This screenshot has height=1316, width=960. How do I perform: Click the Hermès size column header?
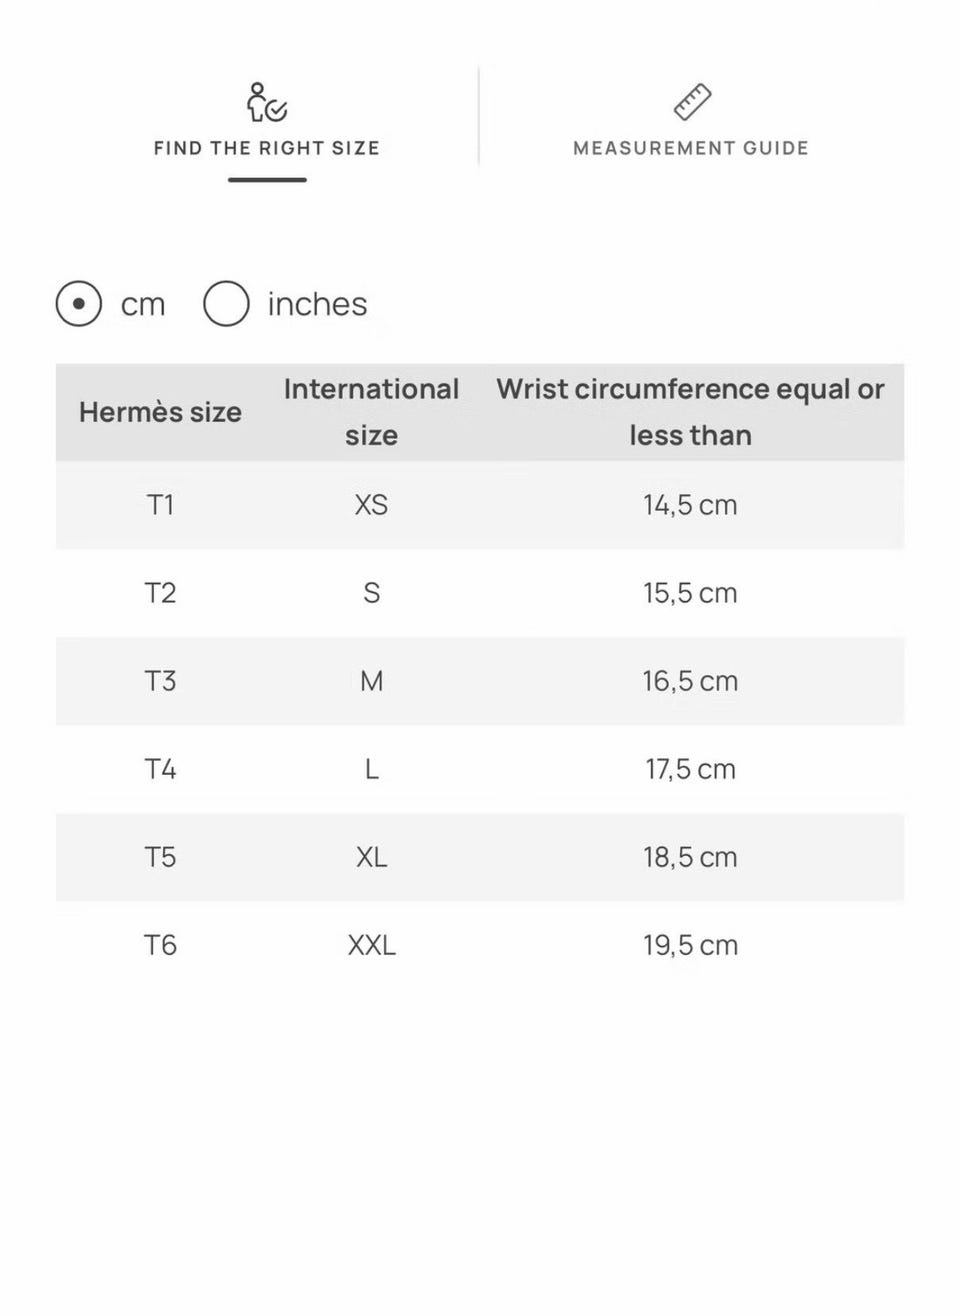pos(160,412)
